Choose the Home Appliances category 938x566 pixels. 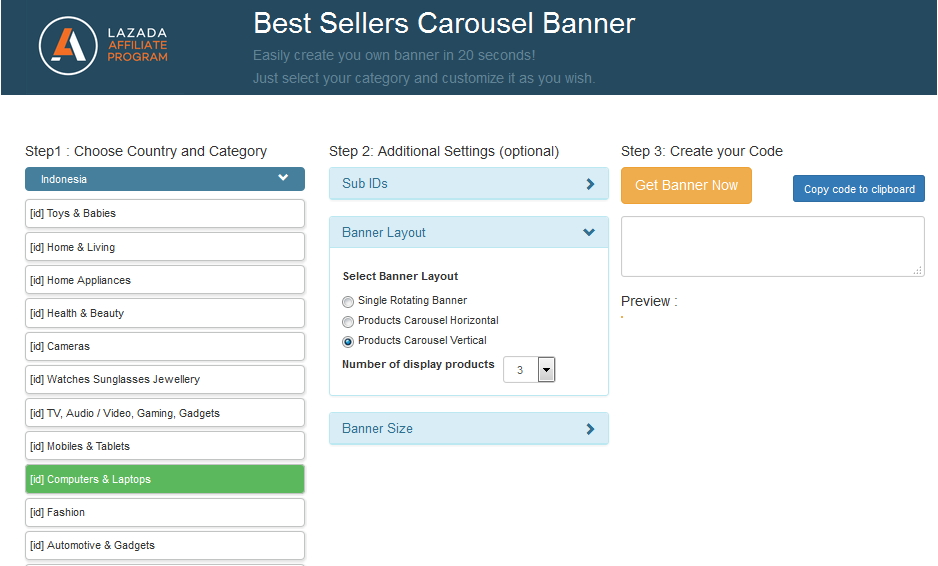165,280
